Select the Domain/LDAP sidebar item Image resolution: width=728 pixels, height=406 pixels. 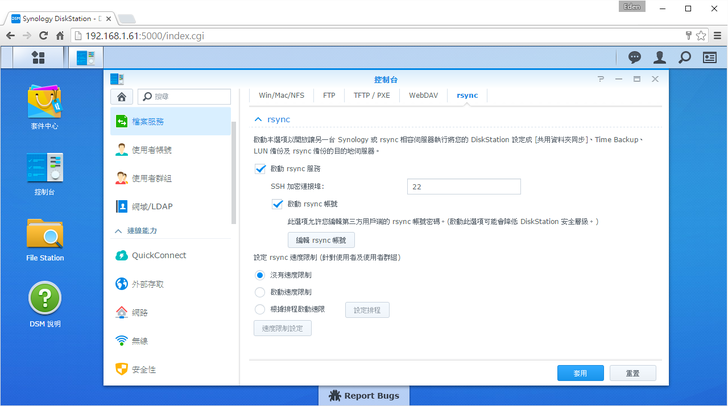click(x=170, y=206)
